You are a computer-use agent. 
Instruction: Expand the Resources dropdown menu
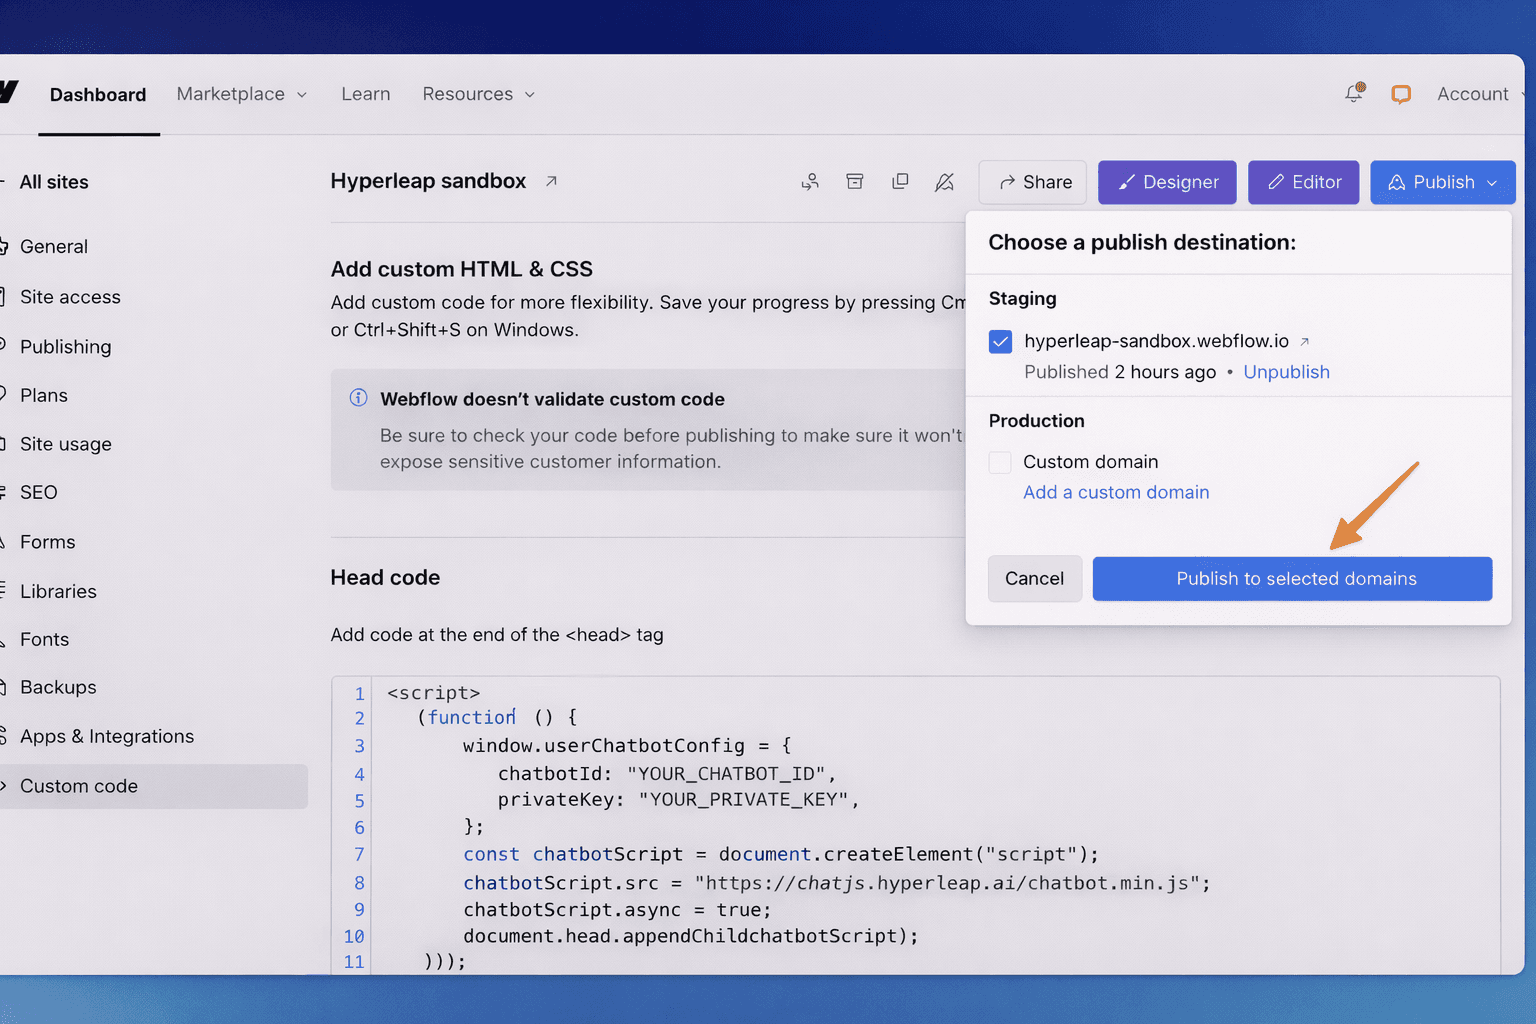click(478, 94)
